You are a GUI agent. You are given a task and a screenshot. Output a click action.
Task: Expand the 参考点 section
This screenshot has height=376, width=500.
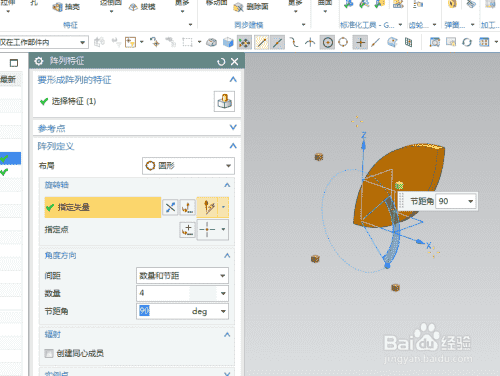coord(233,127)
